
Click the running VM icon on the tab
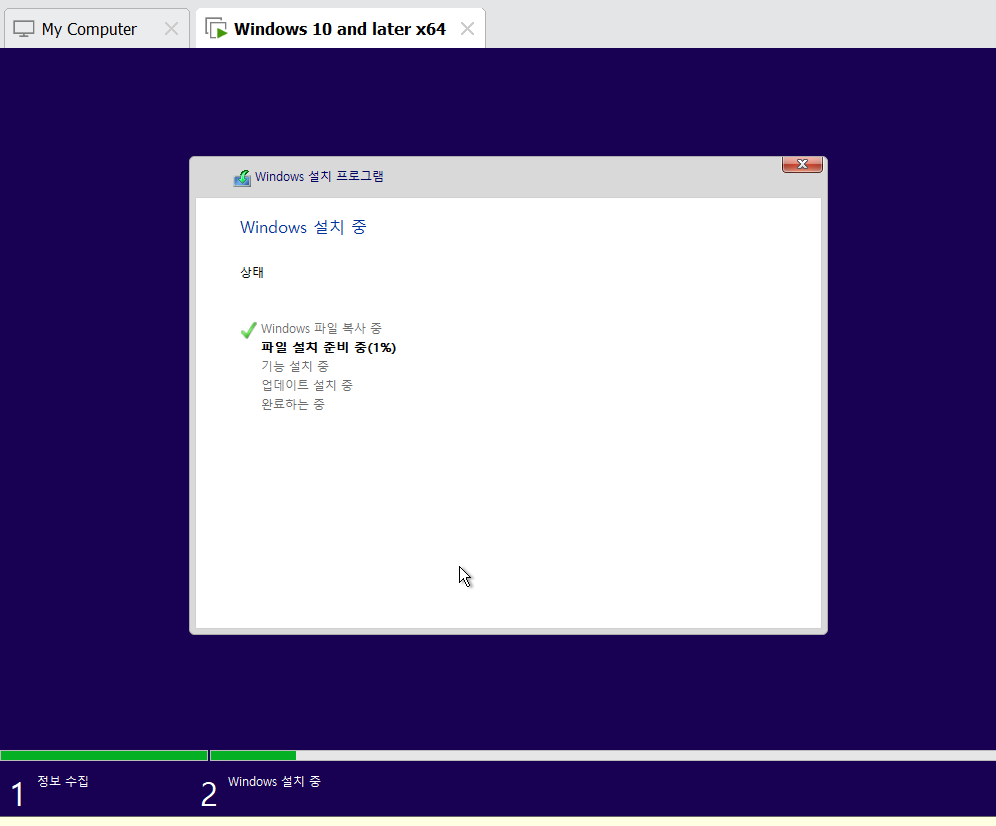tap(216, 29)
